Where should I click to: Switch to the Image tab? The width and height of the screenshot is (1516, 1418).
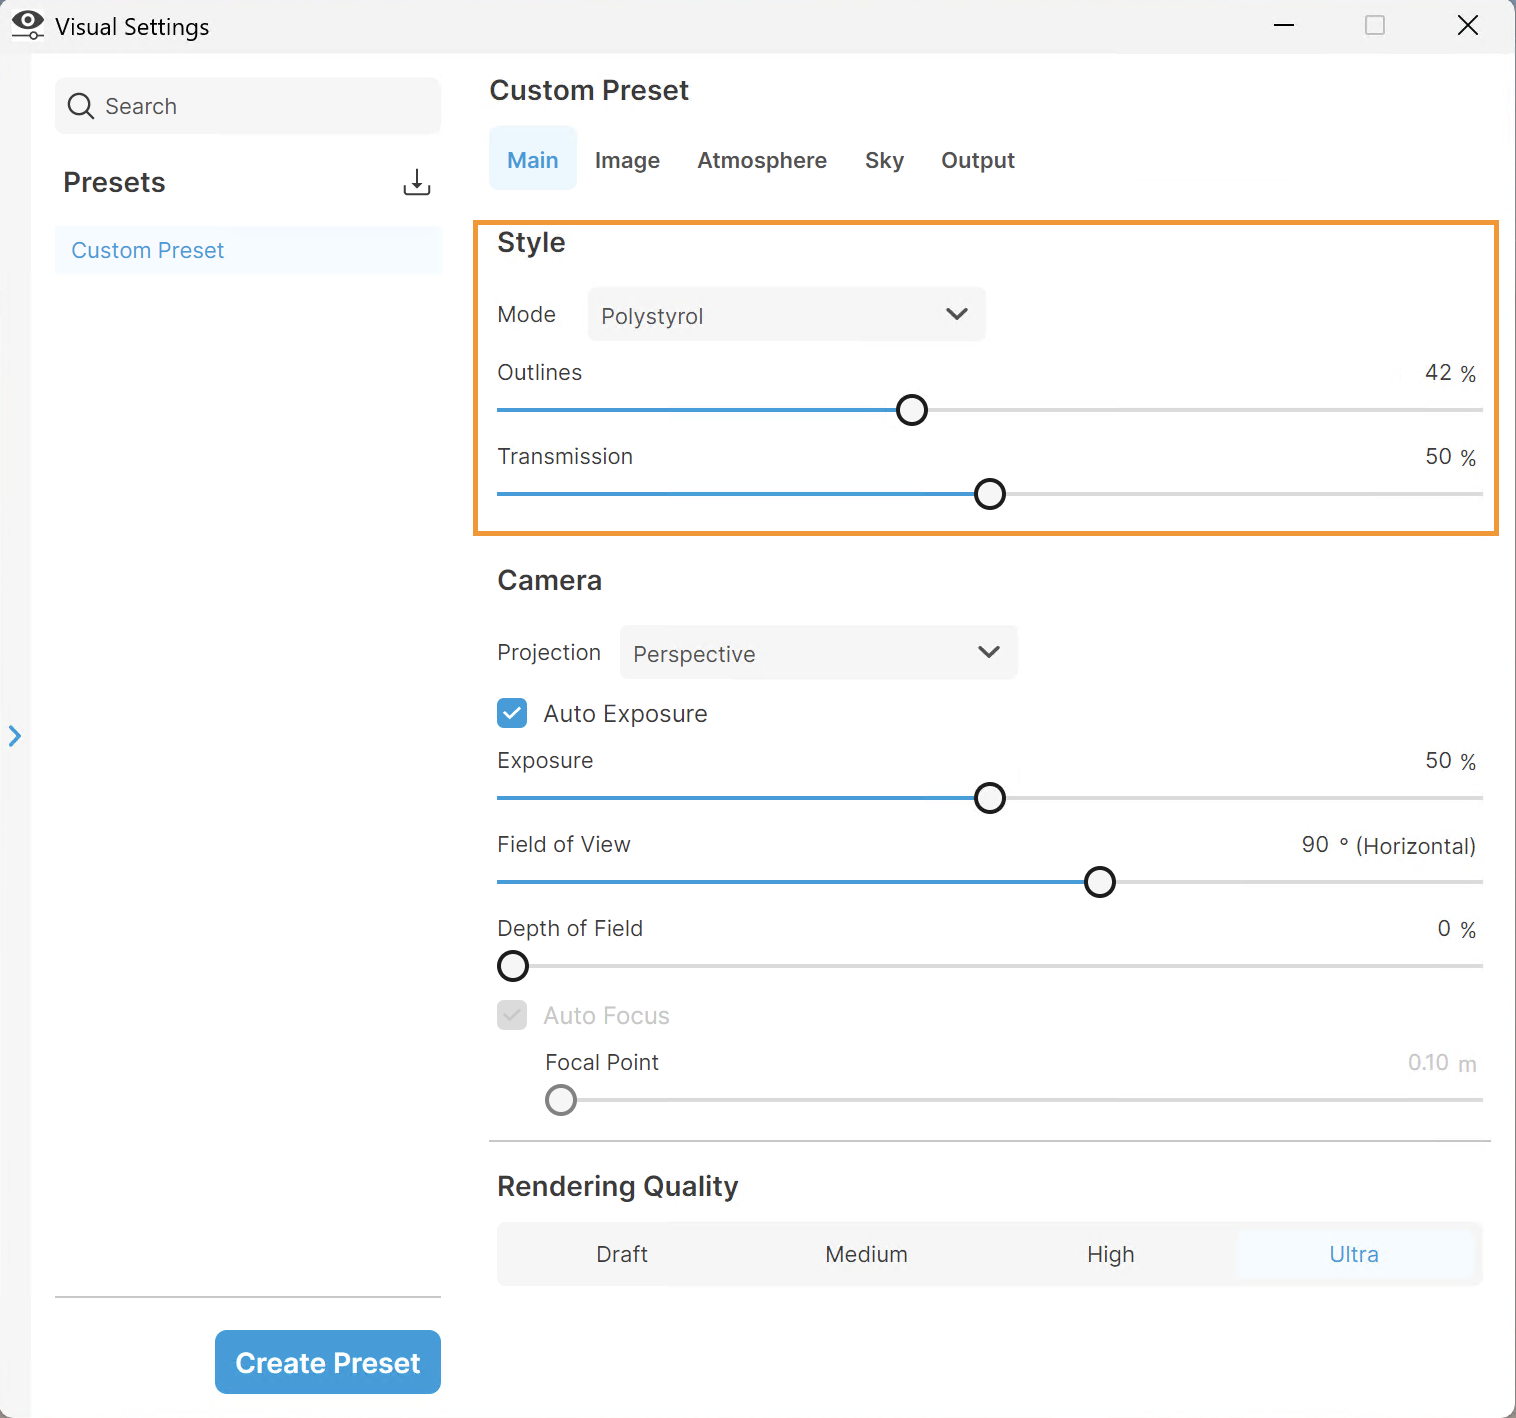(627, 160)
